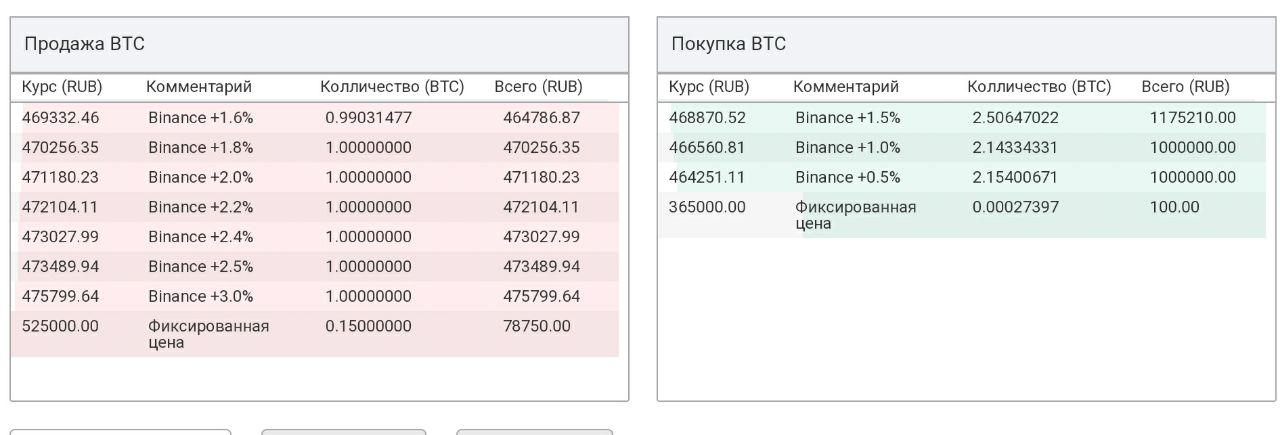Click sell total 78750.00 cell
The width and height of the screenshot is (1280, 435).
click(537, 326)
